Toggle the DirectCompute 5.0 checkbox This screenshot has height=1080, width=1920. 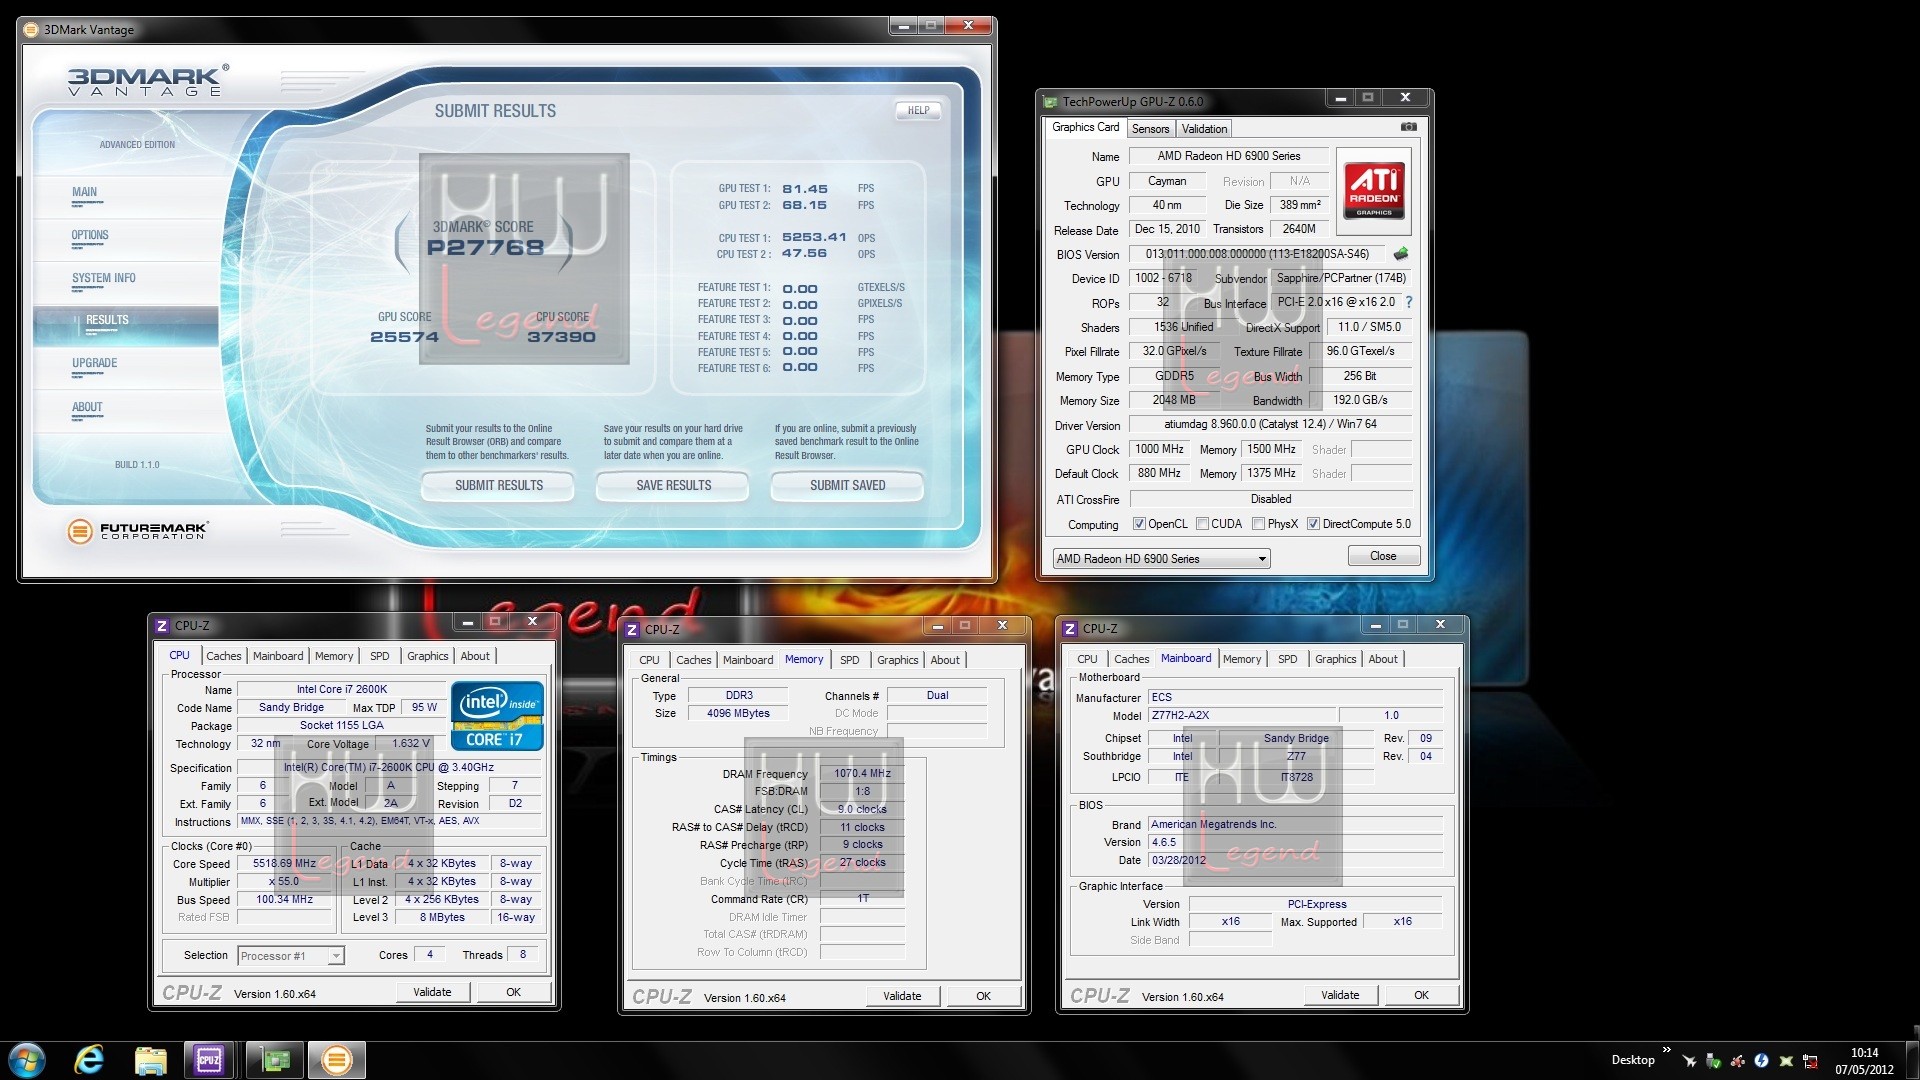pos(1314,524)
